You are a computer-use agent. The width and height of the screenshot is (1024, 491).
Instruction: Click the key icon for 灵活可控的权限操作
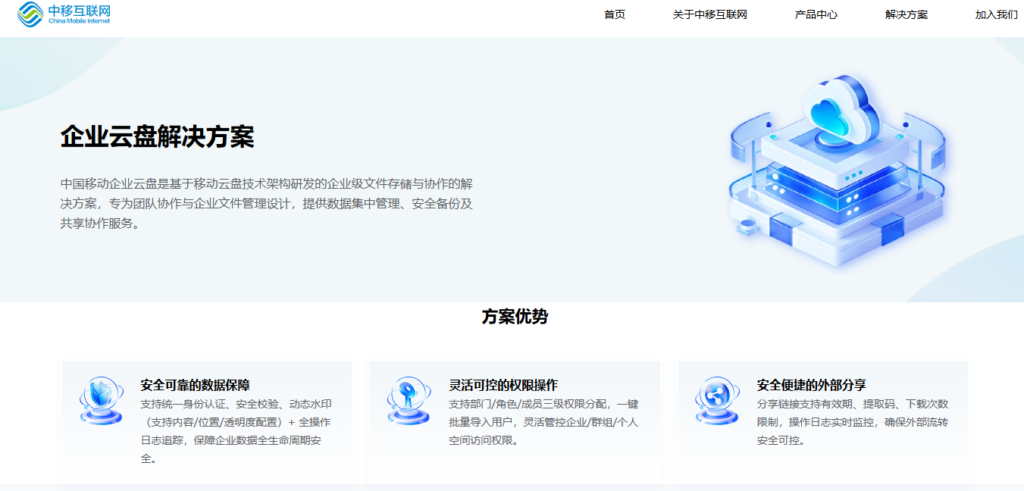(x=409, y=400)
